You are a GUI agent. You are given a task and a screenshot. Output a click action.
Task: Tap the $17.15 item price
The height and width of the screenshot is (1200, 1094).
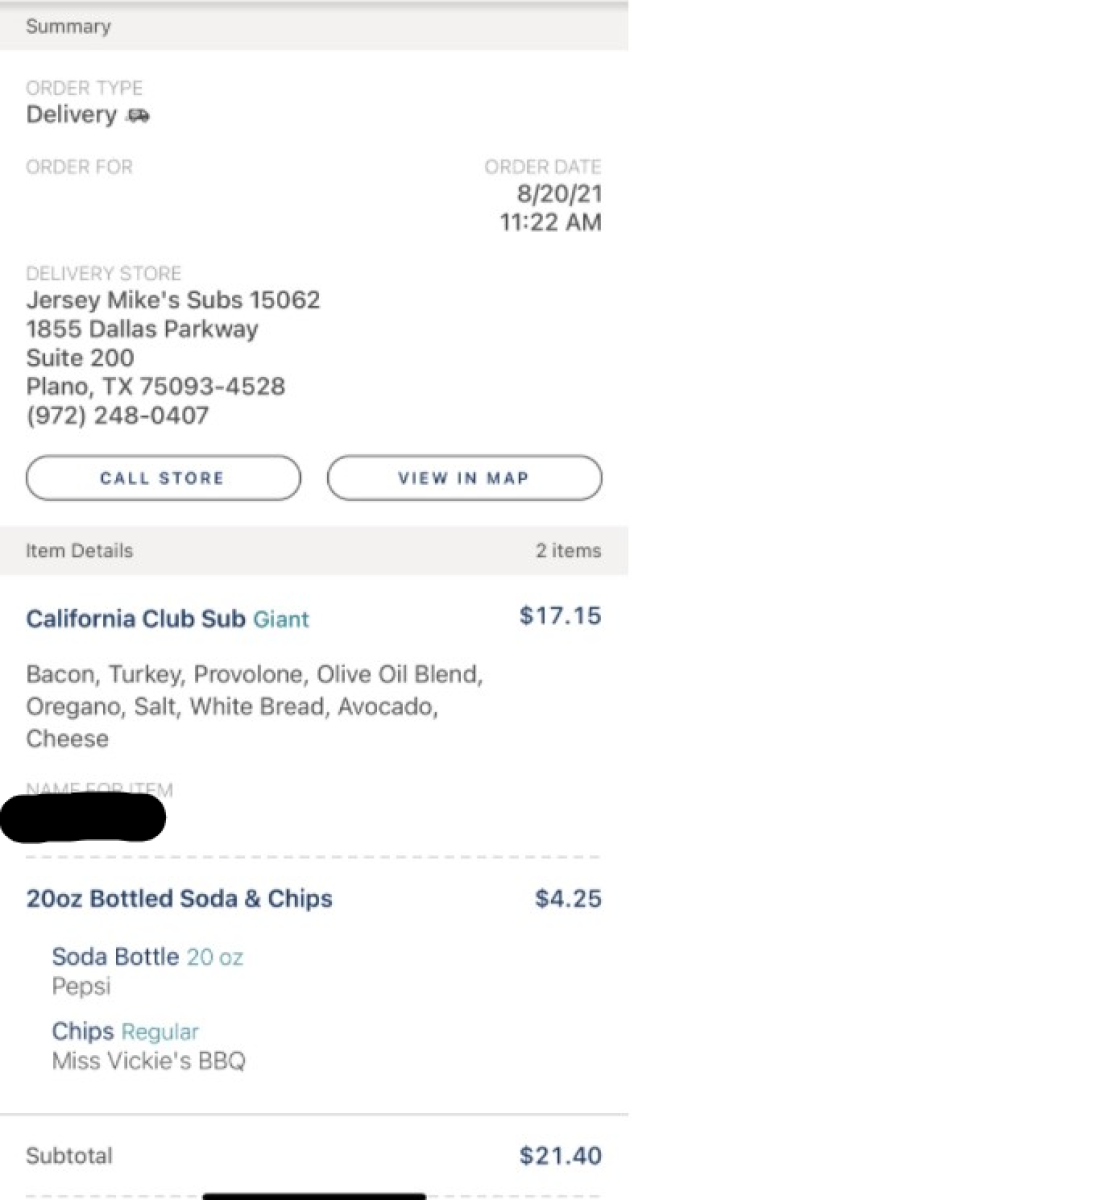pos(560,616)
